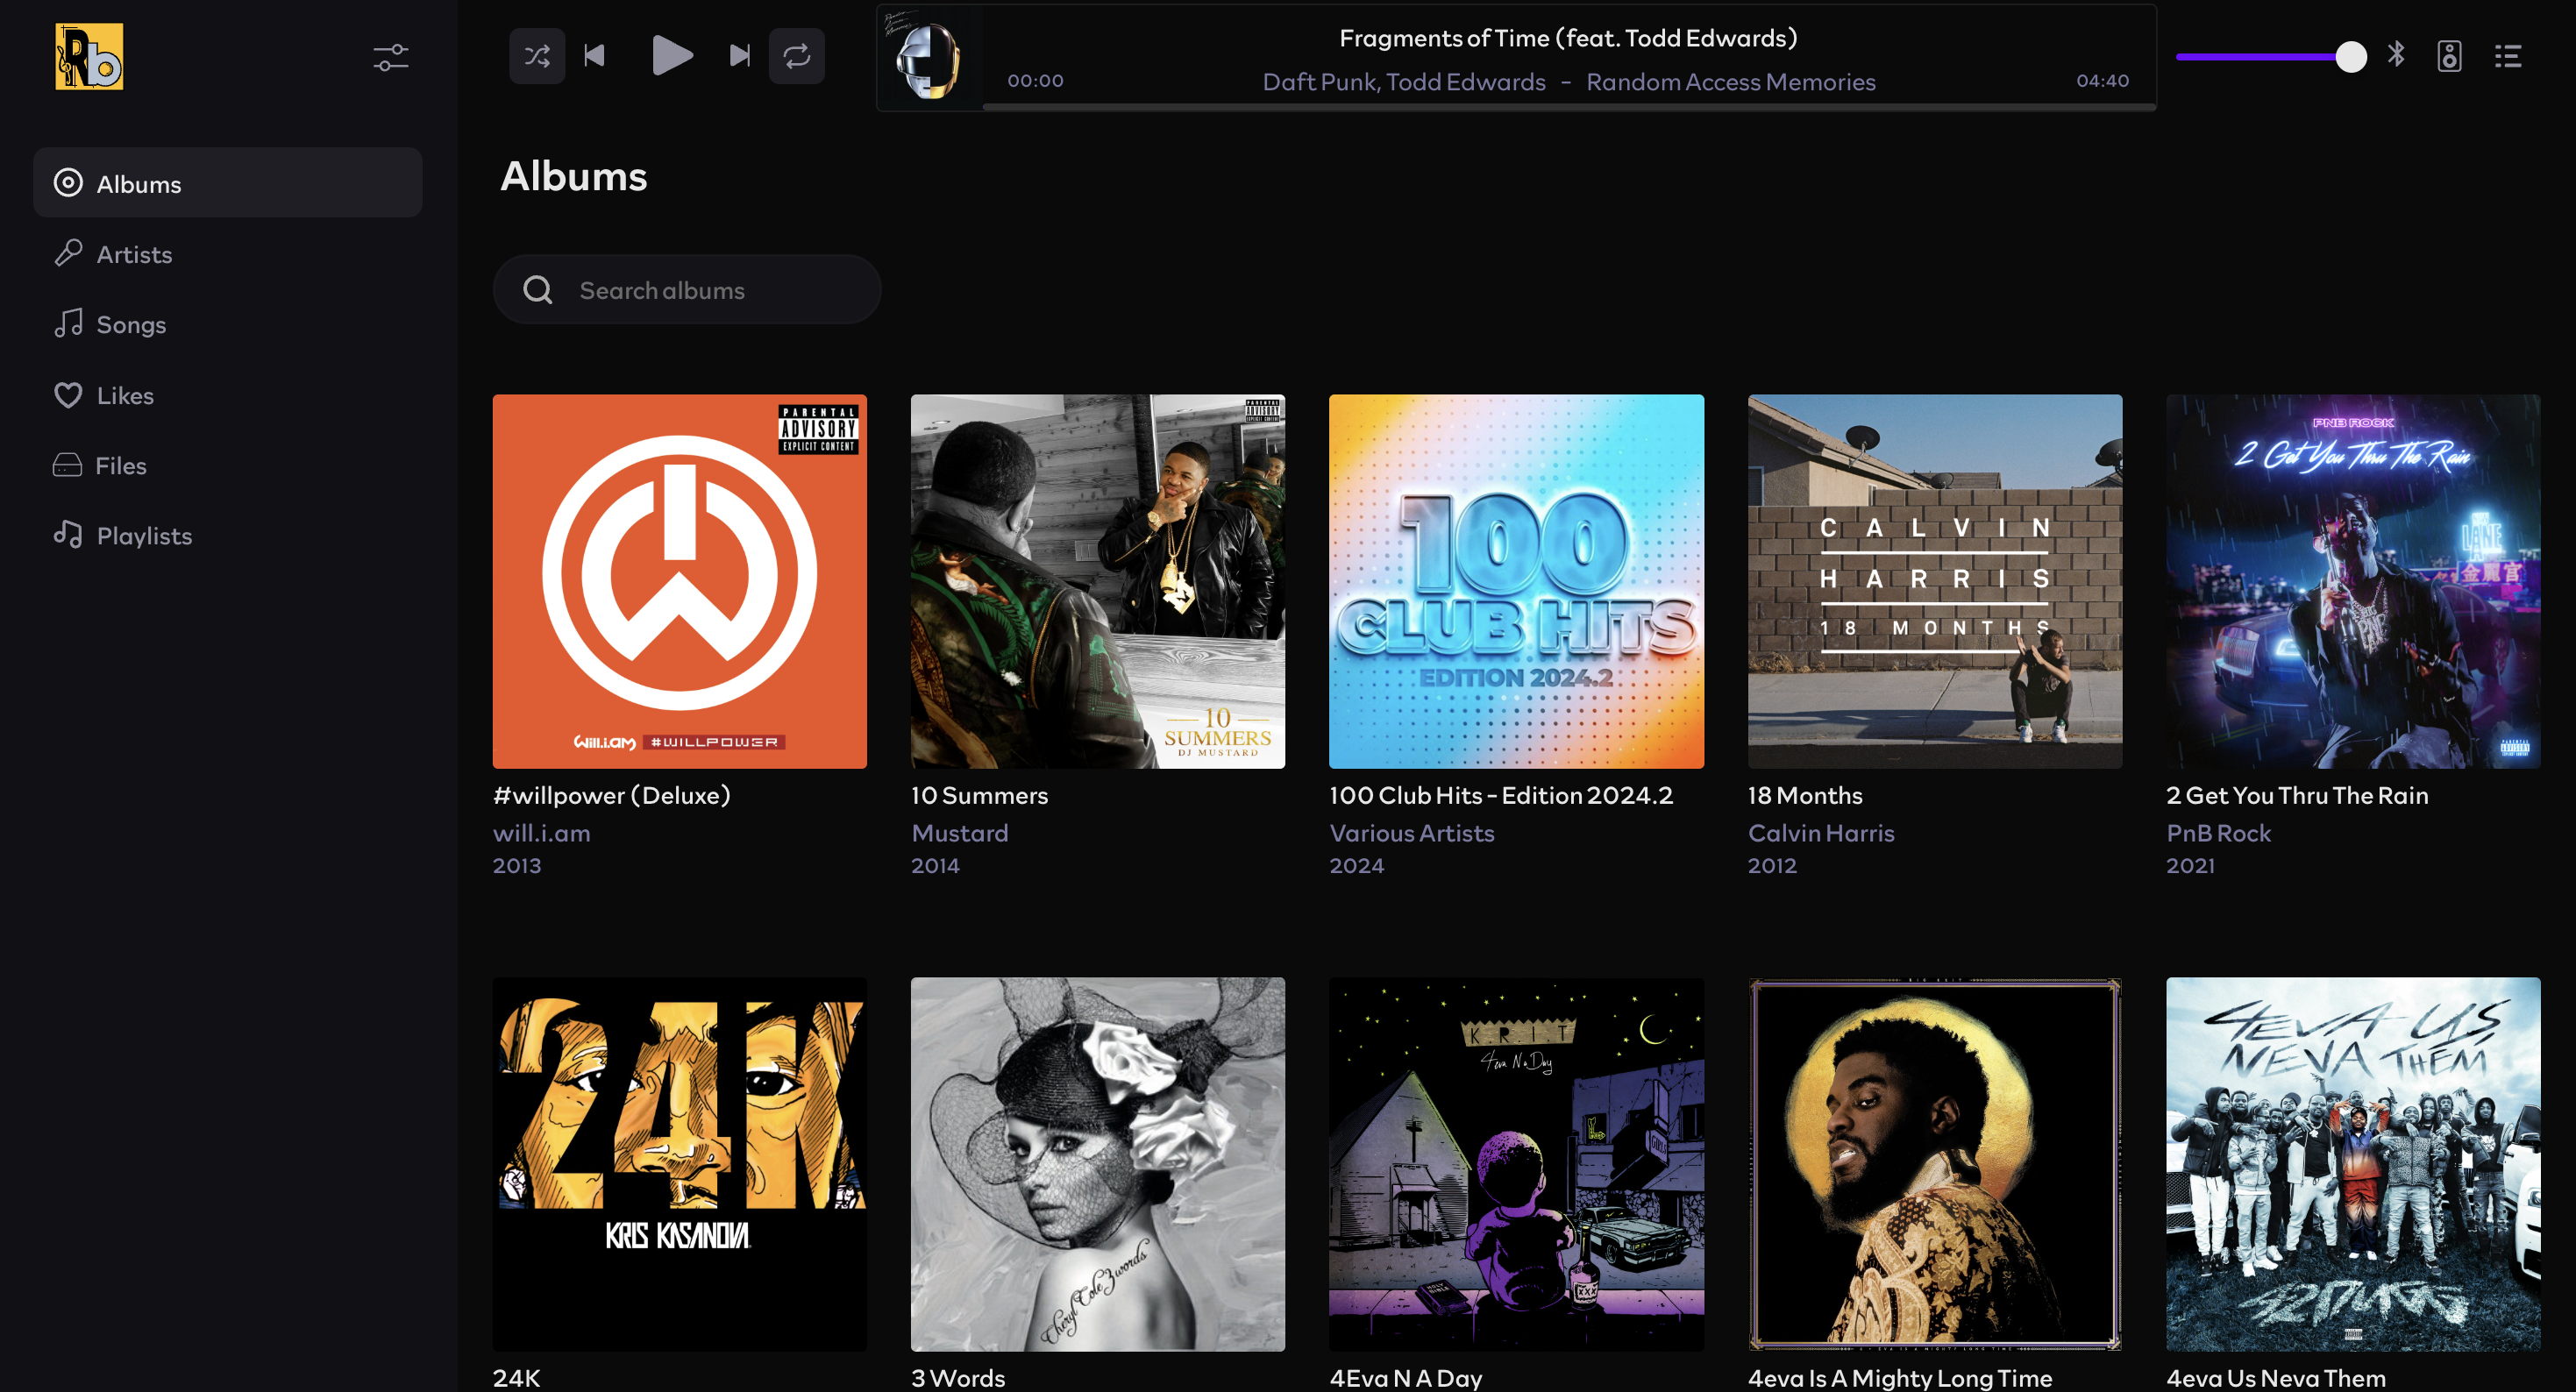Open the 24K album cover
Image resolution: width=2576 pixels, height=1392 pixels.
click(680, 1164)
